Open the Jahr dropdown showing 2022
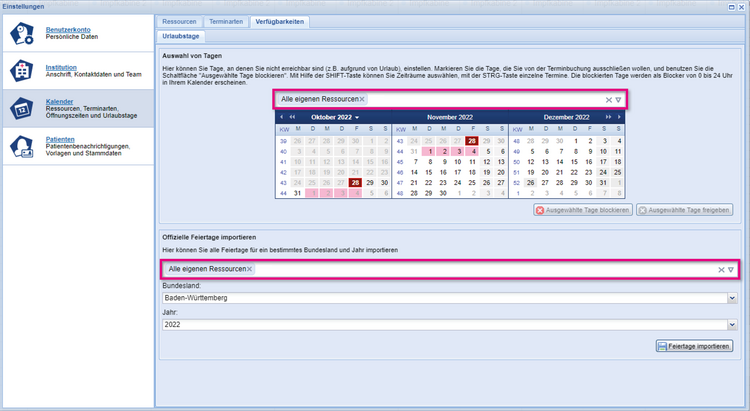The width and height of the screenshot is (750, 411). tap(732, 324)
